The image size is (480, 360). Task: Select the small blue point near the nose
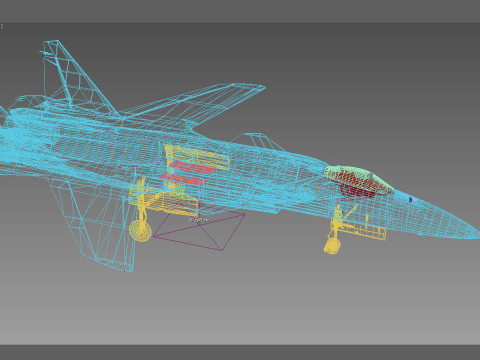[x=411, y=200]
